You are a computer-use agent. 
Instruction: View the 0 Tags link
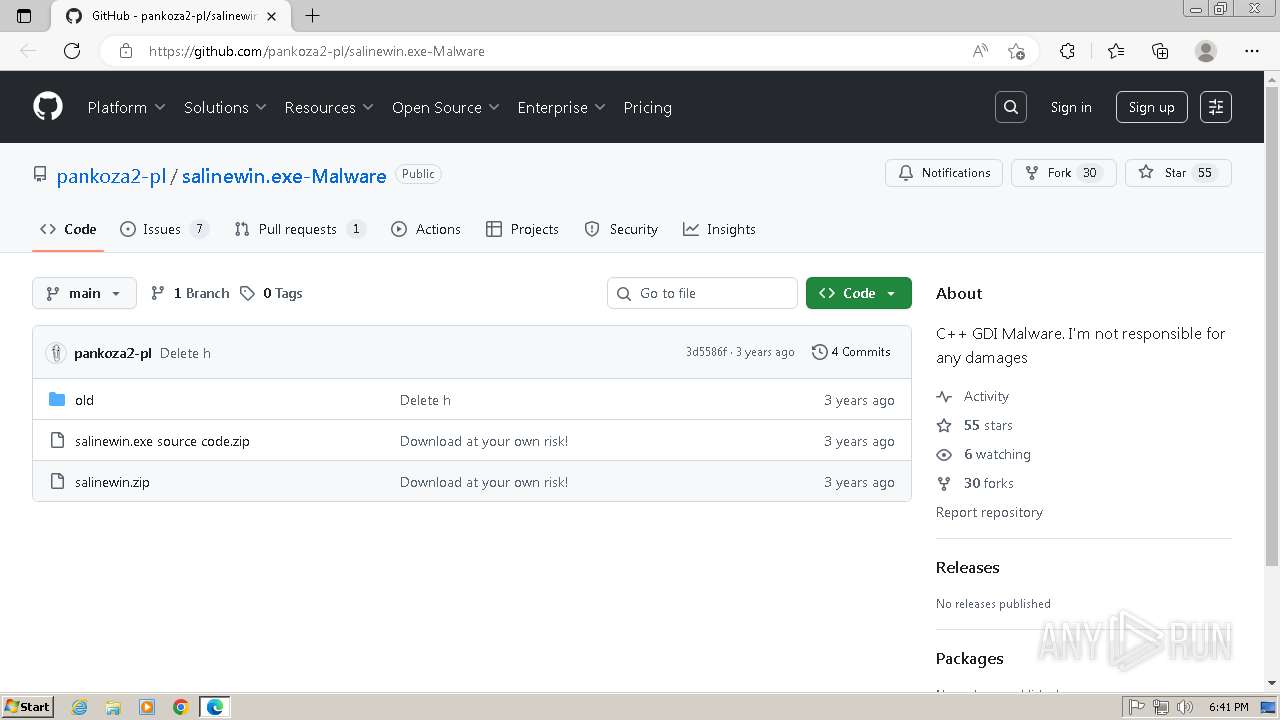coord(271,293)
